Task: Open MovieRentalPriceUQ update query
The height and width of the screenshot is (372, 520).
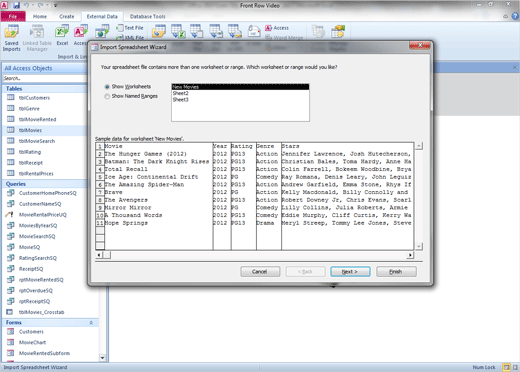Action: point(42,215)
